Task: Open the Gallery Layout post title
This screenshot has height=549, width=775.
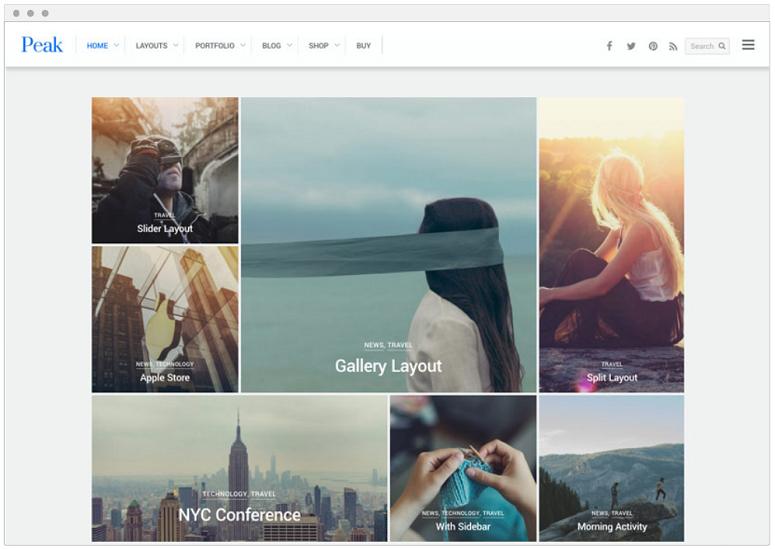Action: point(388,366)
